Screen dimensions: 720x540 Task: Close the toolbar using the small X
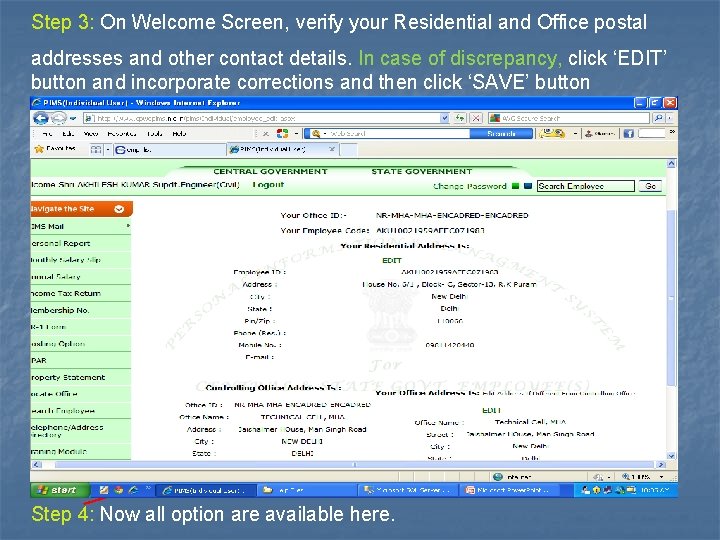265,134
